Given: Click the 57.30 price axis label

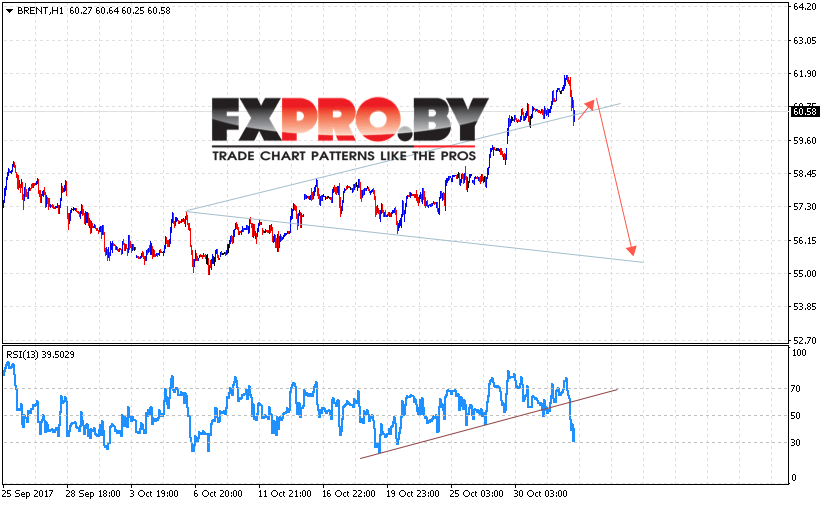Looking at the screenshot, I should [x=805, y=207].
